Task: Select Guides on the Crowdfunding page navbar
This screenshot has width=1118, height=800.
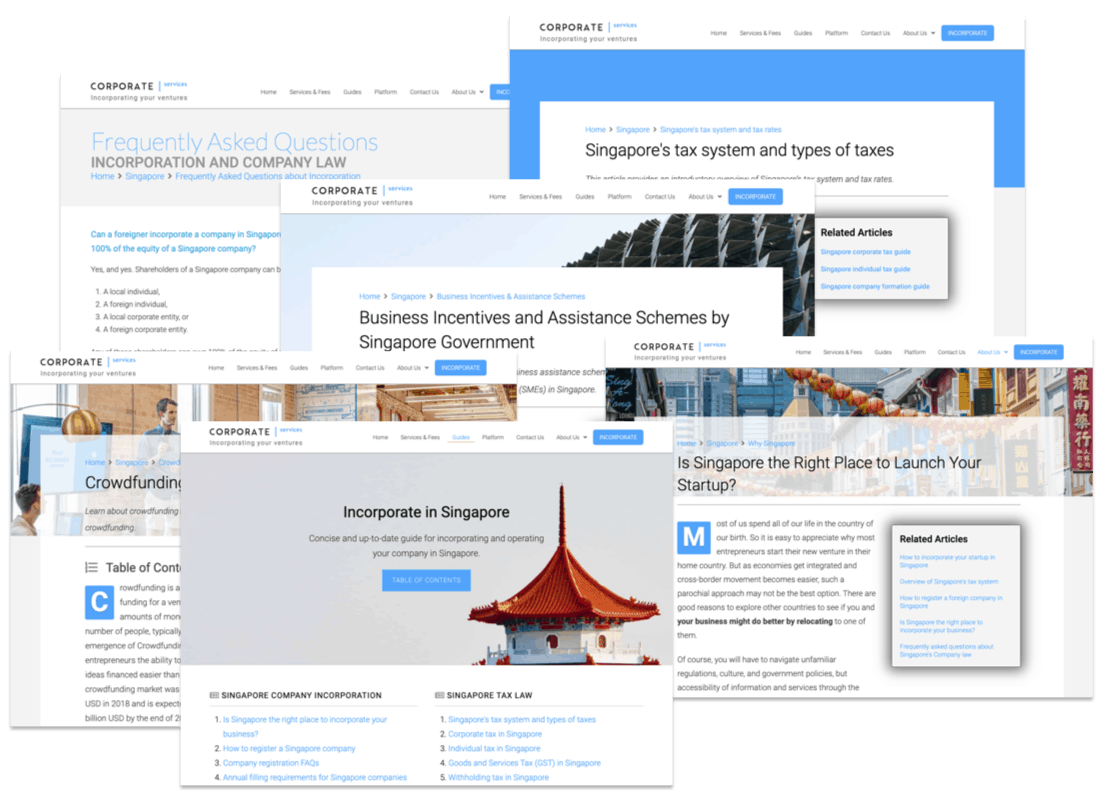Action: pyautogui.click(x=299, y=368)
